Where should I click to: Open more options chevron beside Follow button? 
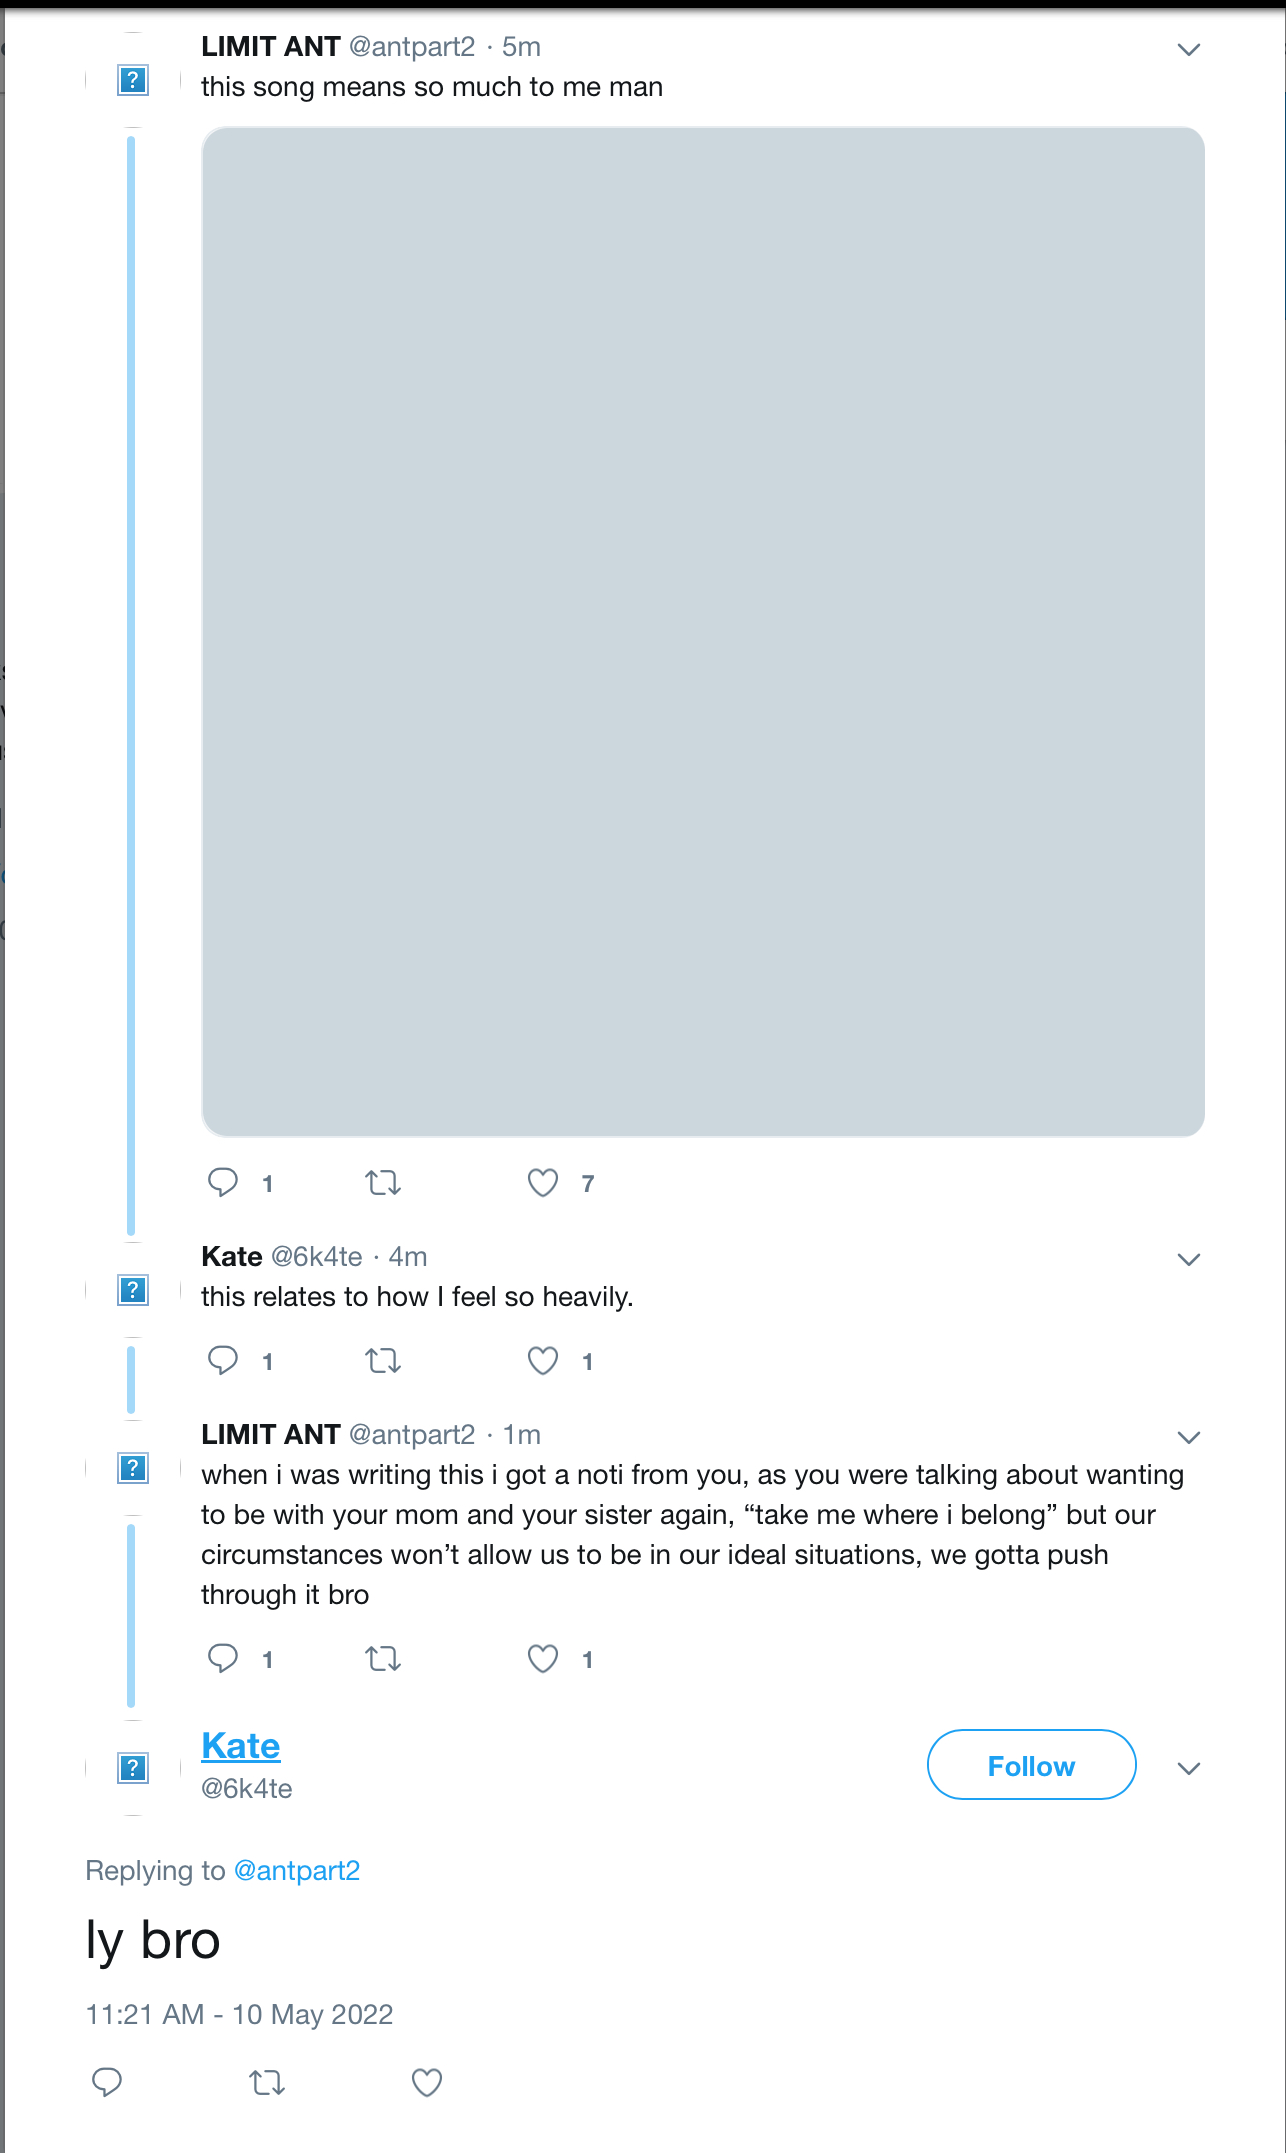[1188, 1768]
